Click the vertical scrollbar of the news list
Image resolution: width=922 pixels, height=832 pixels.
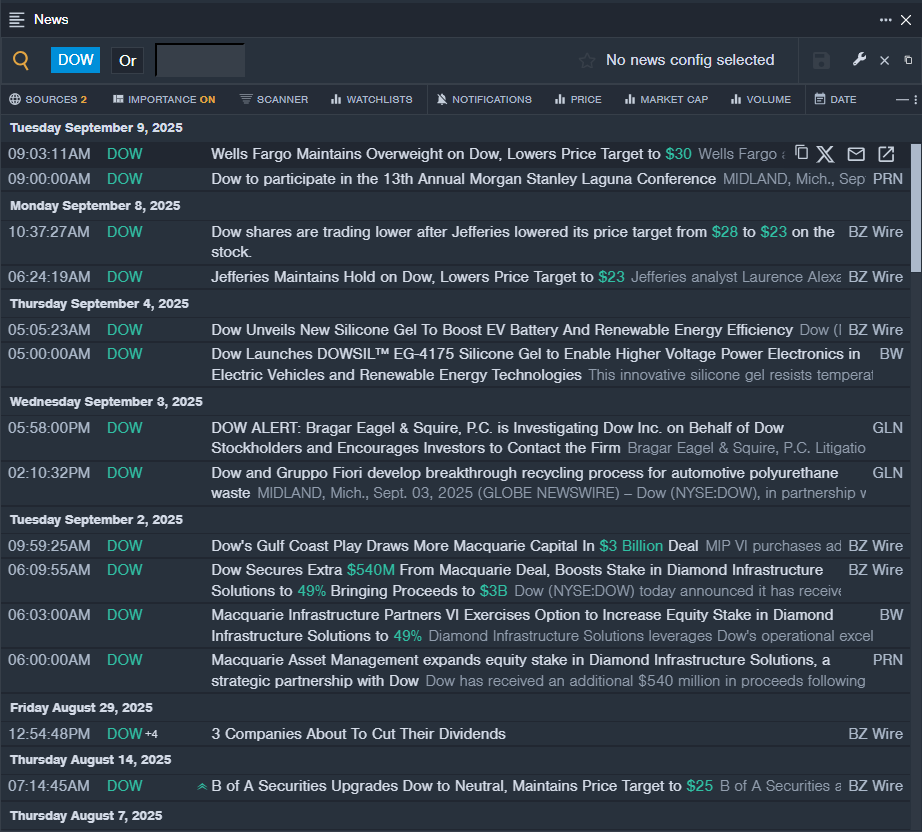[x=916, y=208]
